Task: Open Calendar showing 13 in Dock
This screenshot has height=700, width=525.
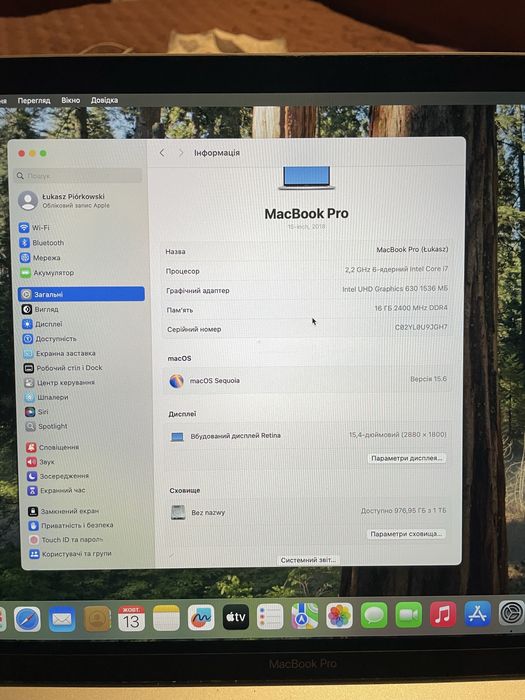Action: pos(131,618)
